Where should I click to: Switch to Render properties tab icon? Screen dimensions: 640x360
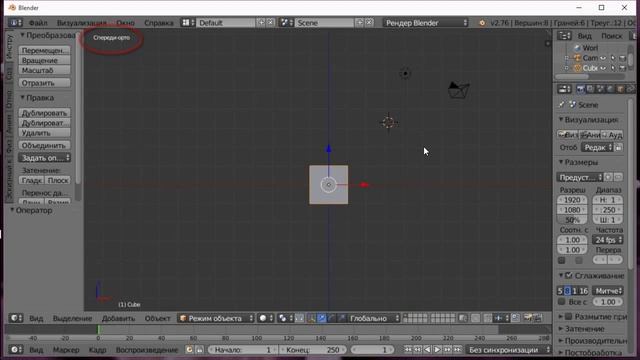580,89
